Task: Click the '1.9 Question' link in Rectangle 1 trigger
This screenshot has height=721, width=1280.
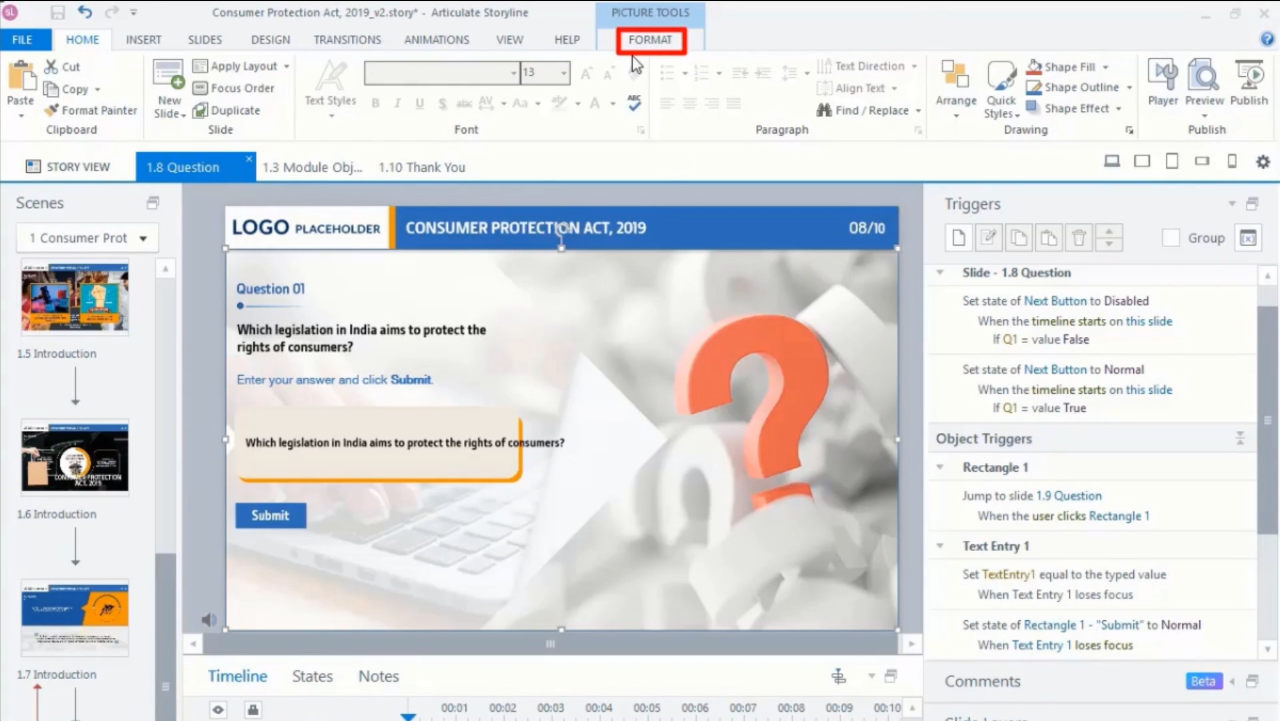Action: 1069,496
